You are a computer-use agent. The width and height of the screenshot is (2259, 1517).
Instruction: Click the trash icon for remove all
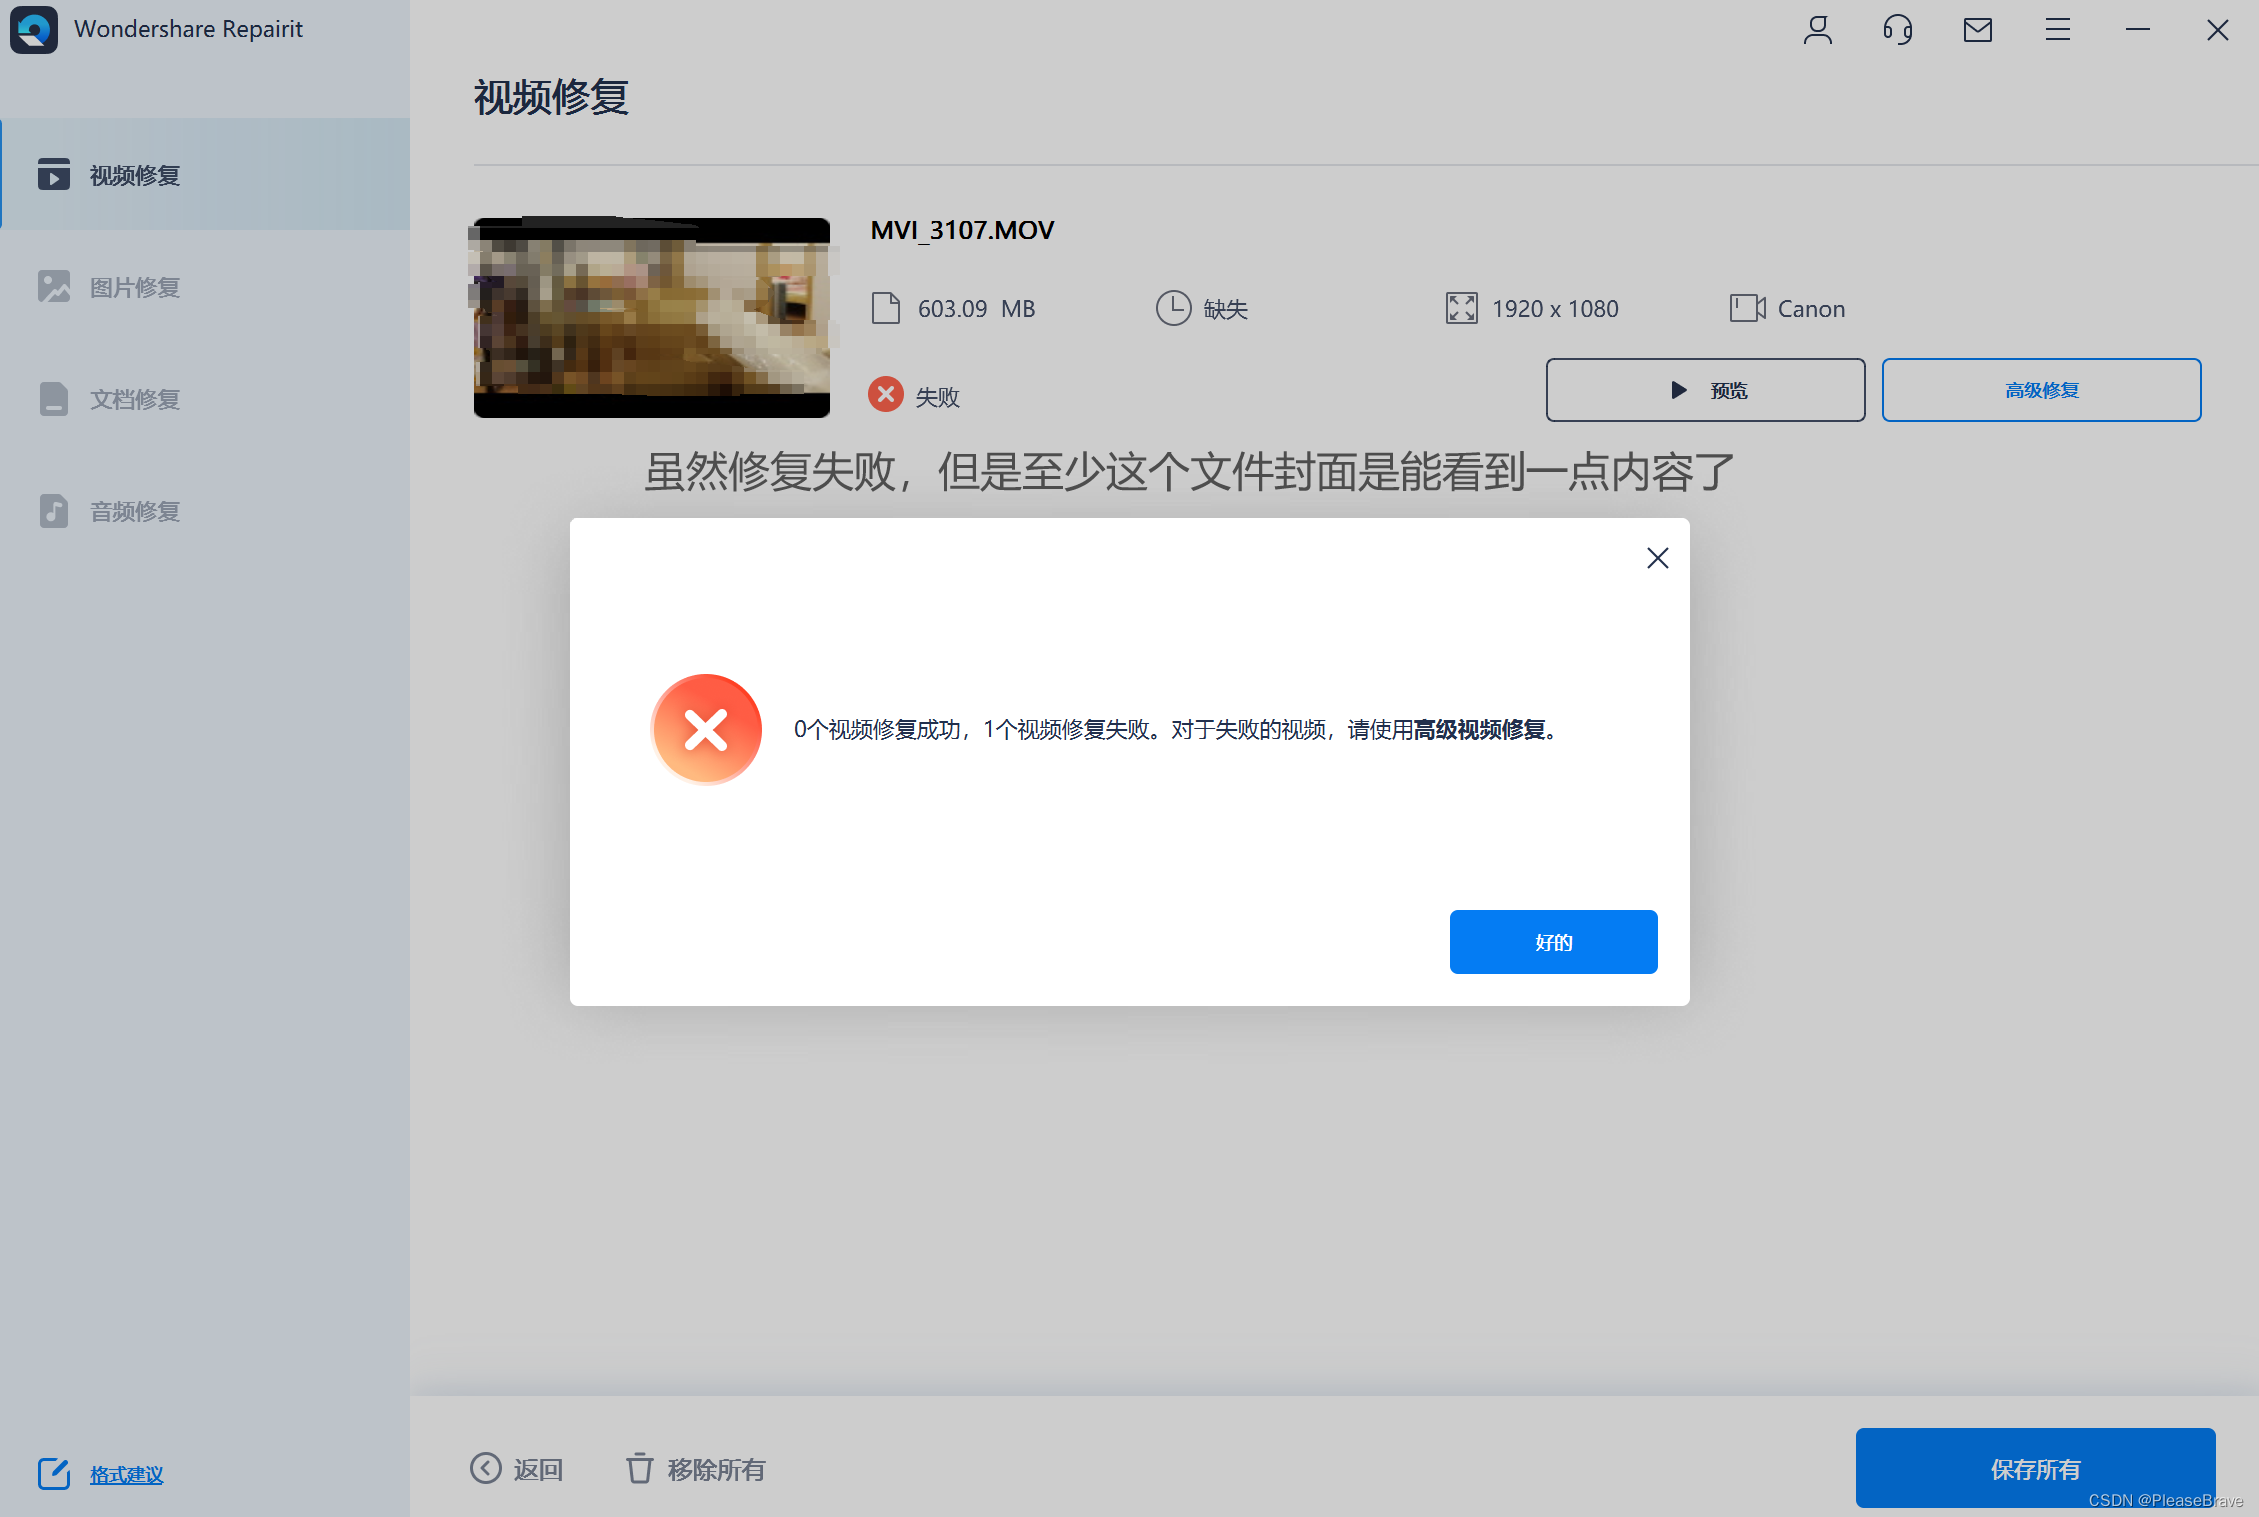tap(639, 1468)
